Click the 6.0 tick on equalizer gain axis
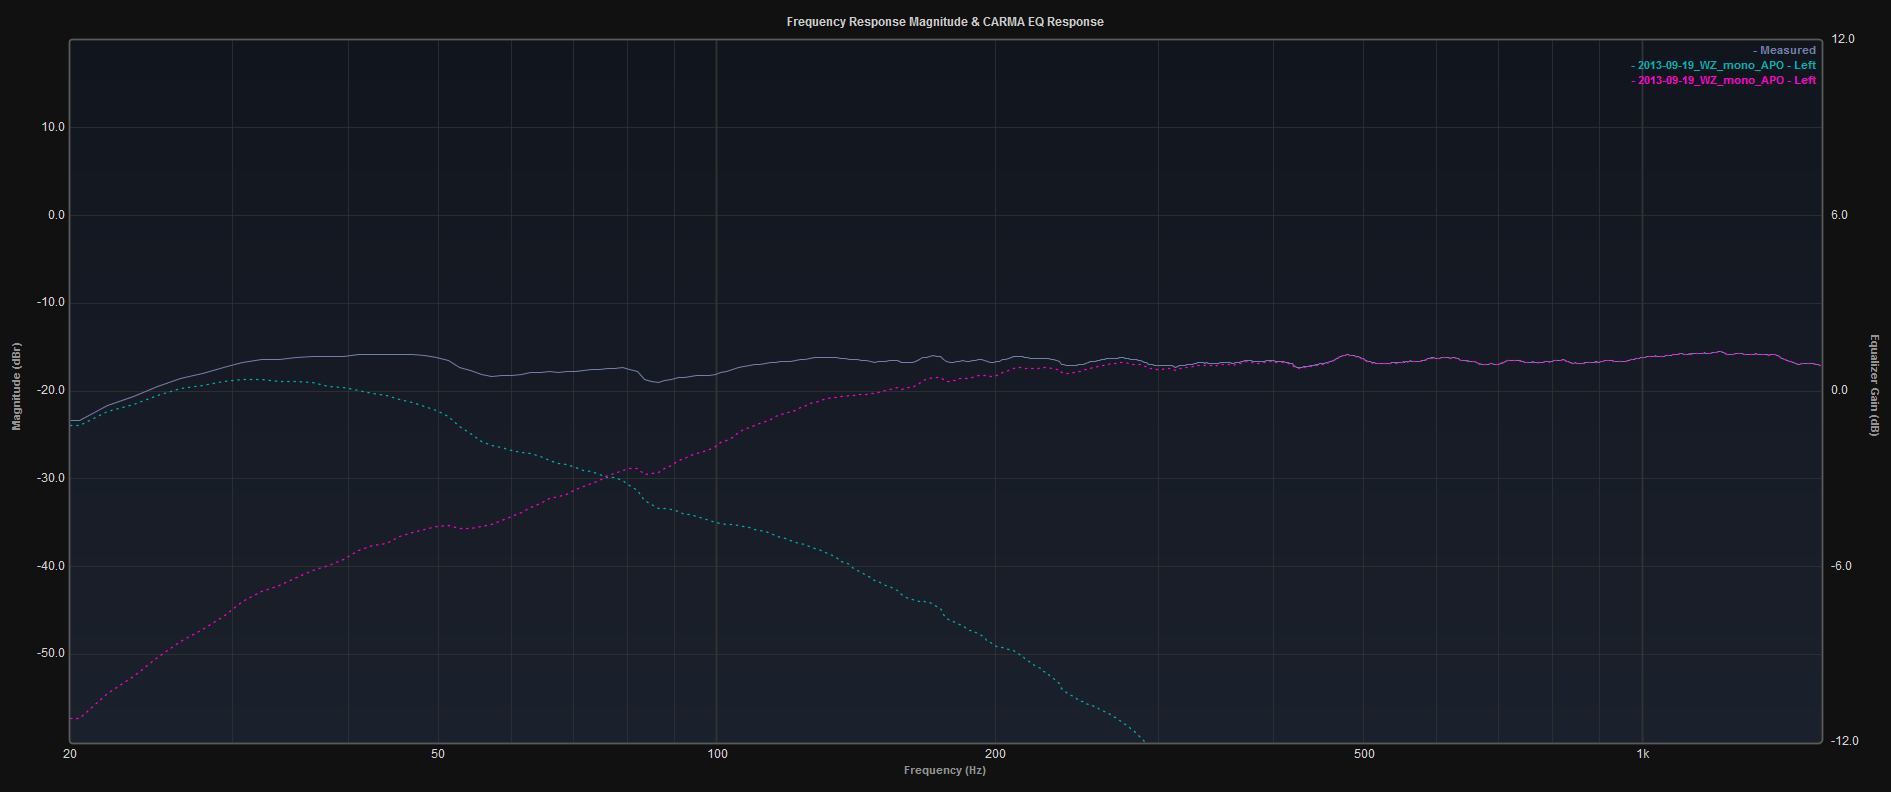The height and width of the screenshot is (792, 1891). (1839, 215)
